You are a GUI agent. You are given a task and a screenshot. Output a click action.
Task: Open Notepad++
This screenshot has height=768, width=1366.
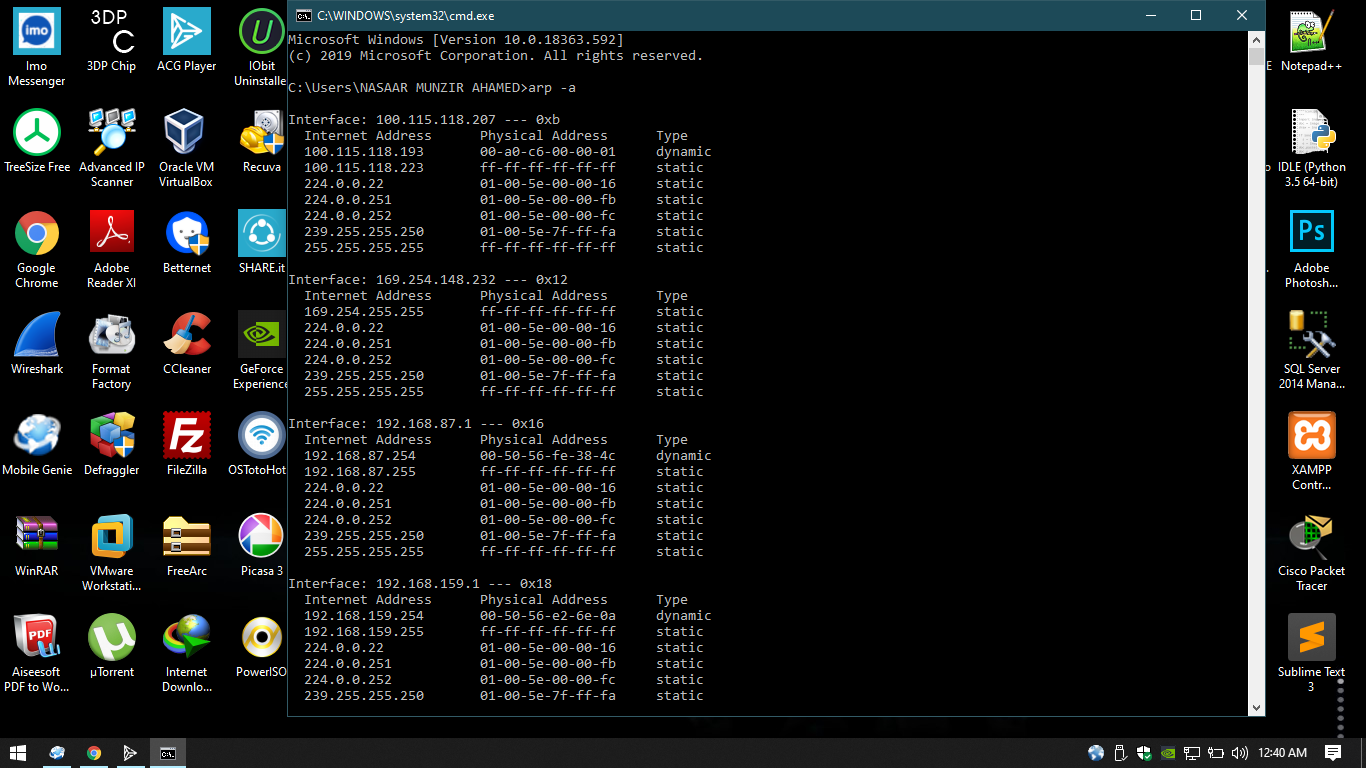1311,33
